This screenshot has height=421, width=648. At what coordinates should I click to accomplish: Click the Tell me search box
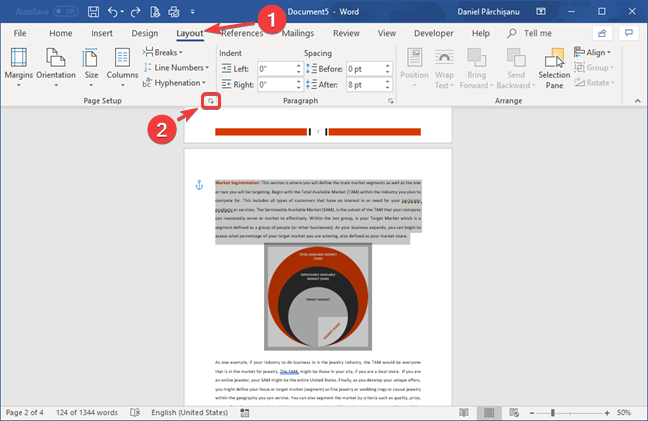coord(530,33)
